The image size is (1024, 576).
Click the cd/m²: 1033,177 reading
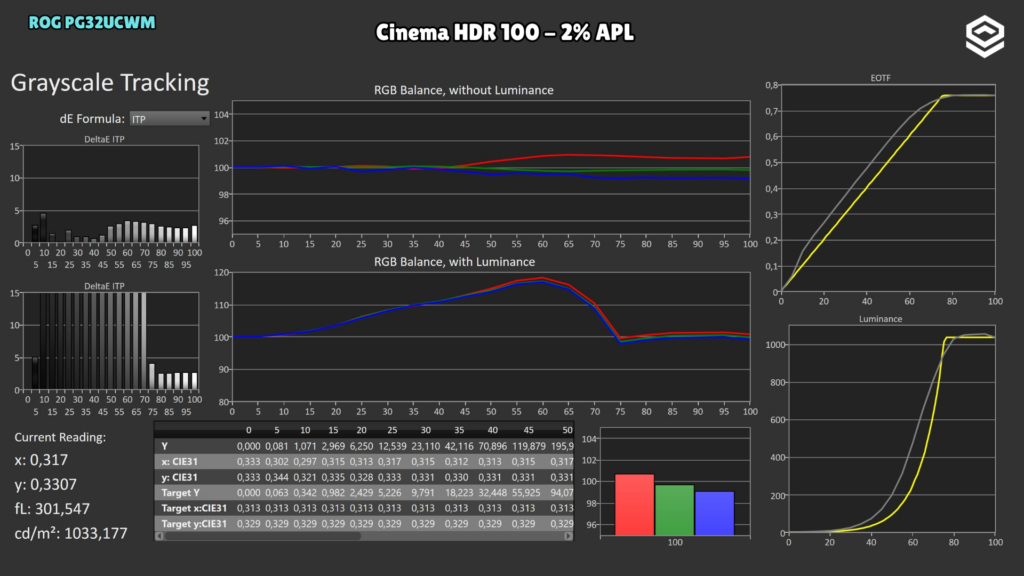click(71, 534)
